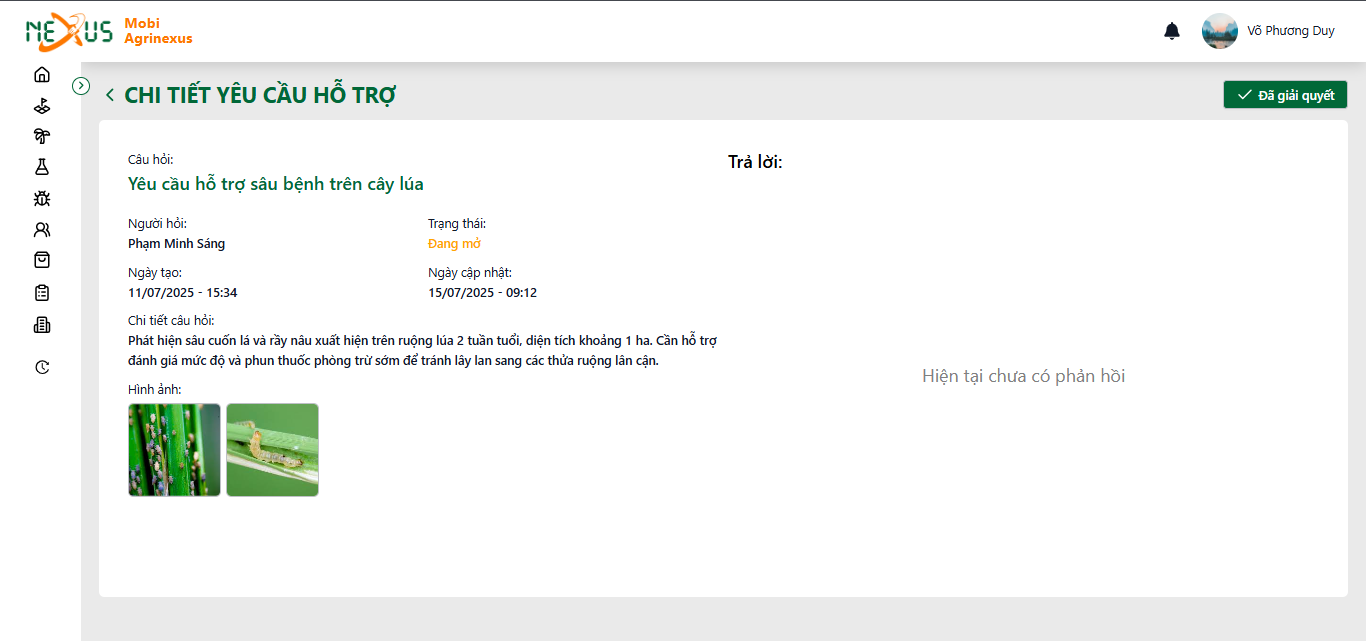Open the home icon in sidebar
The width and height of the screenshot is (1366, 641).
[x=41, y=74]
